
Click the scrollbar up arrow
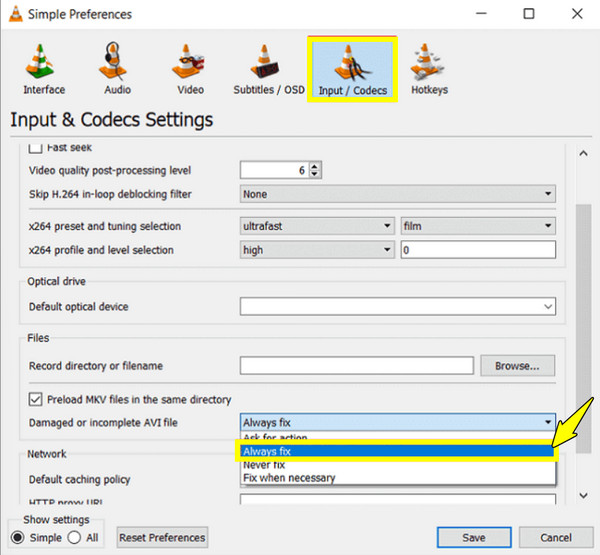pos(583,153)
